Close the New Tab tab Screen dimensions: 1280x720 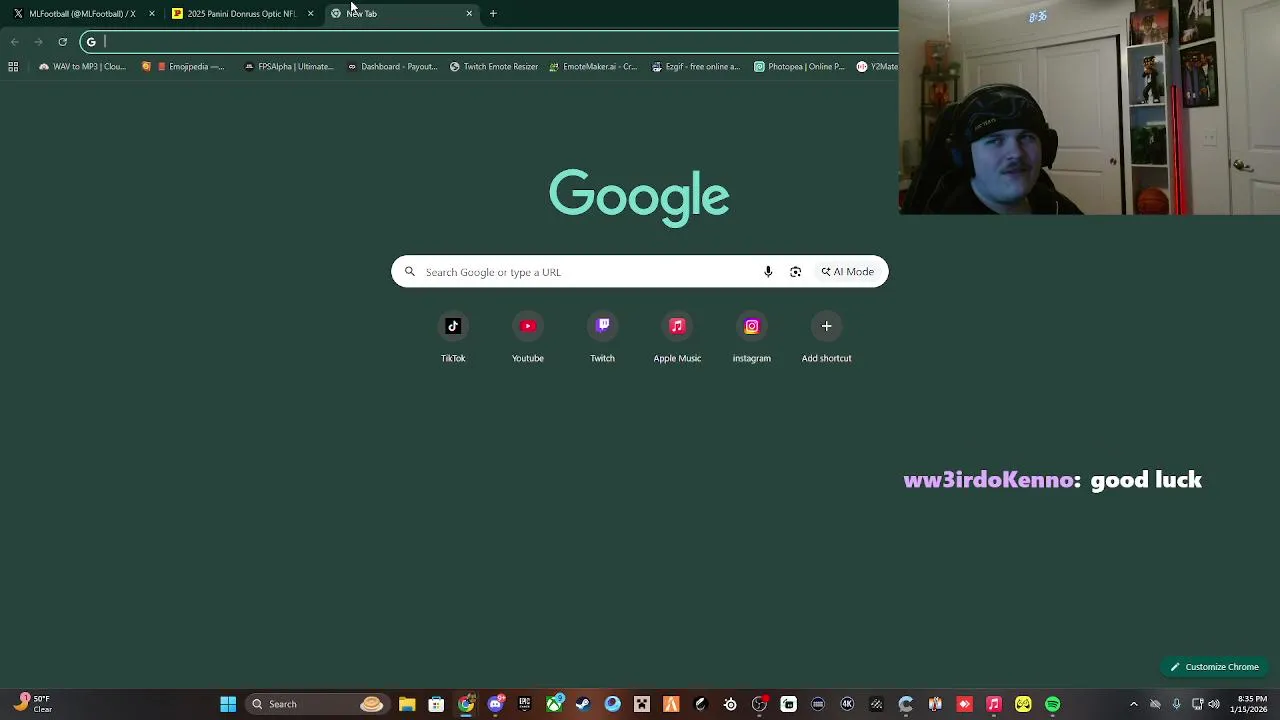[469, 13]
